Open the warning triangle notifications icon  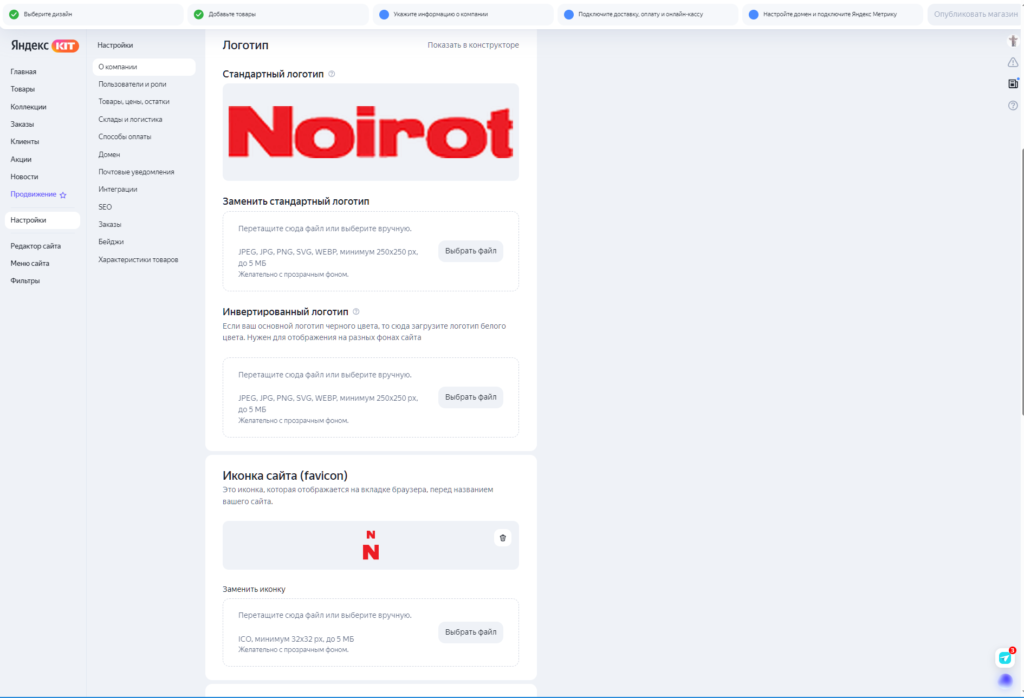pyautogui.click(x=1013, y=63)
